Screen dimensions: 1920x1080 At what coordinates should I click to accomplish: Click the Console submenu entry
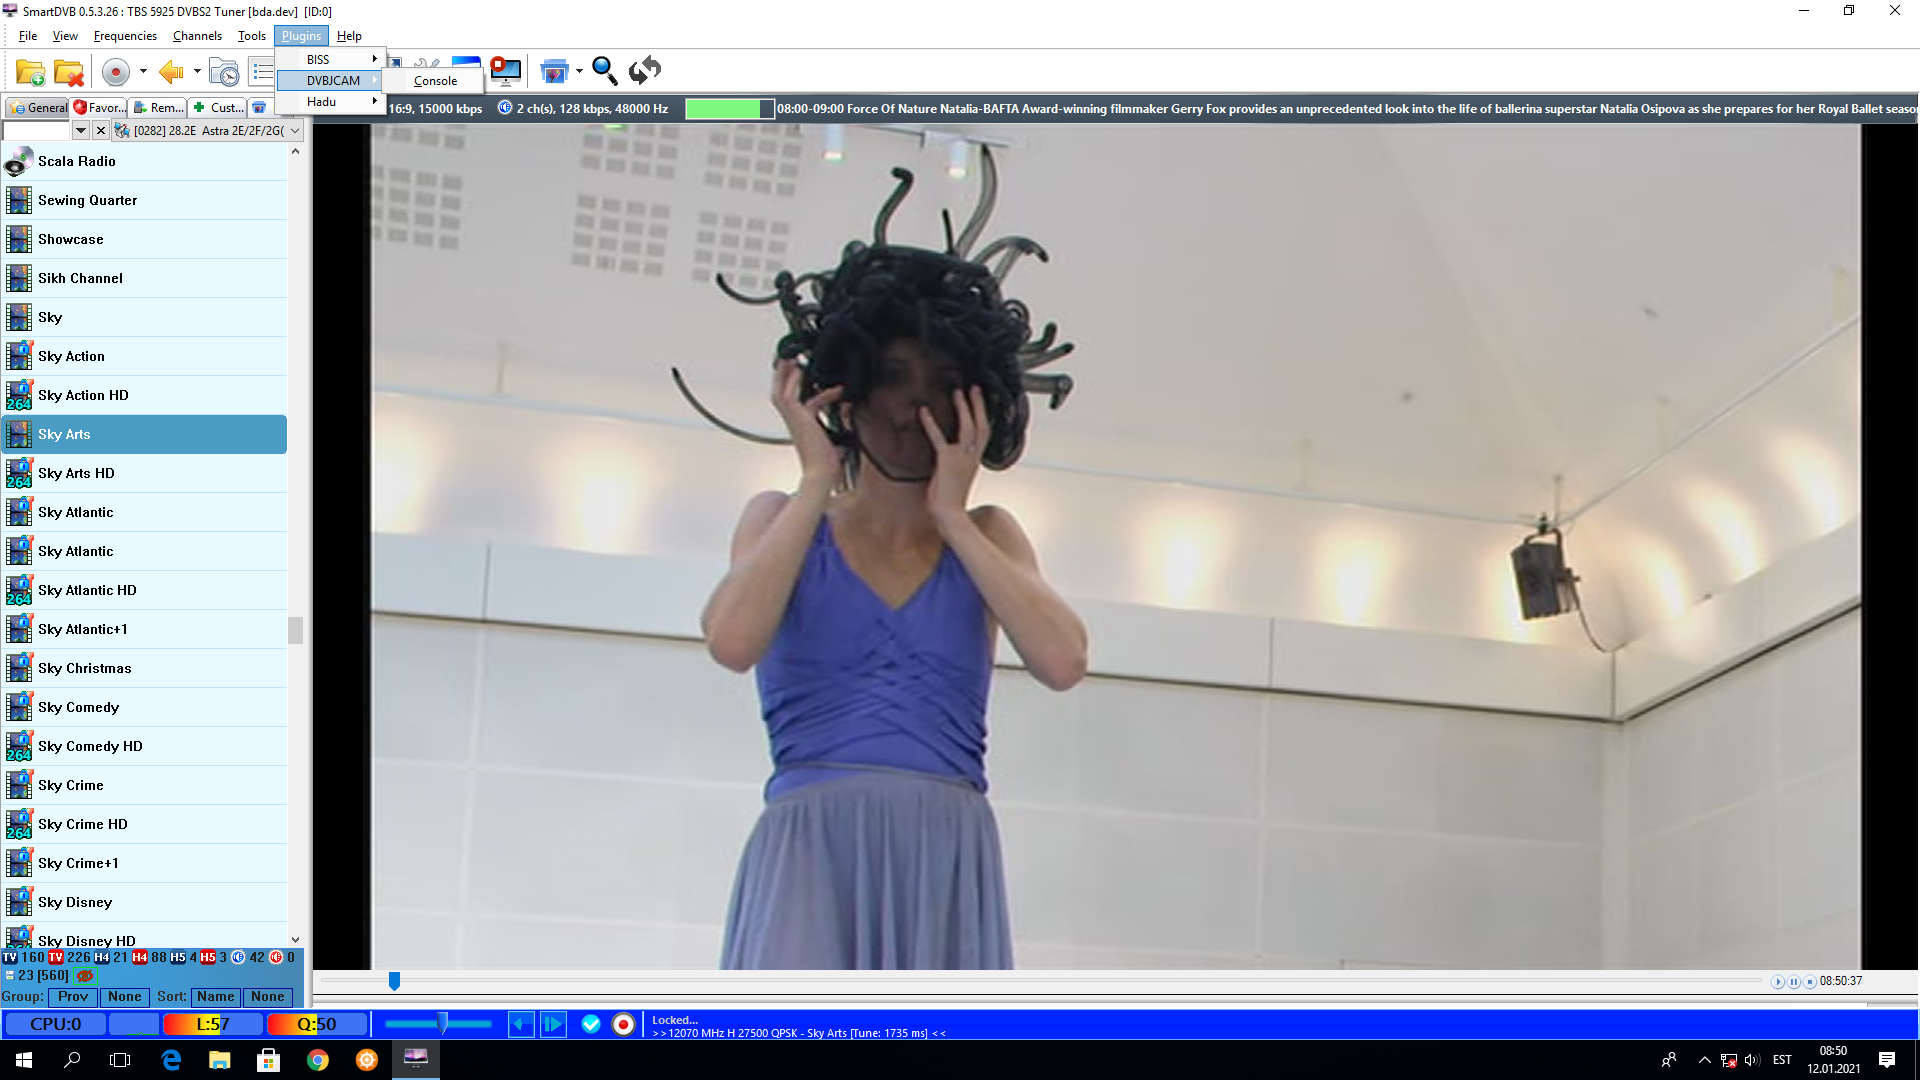click(435, 81)
